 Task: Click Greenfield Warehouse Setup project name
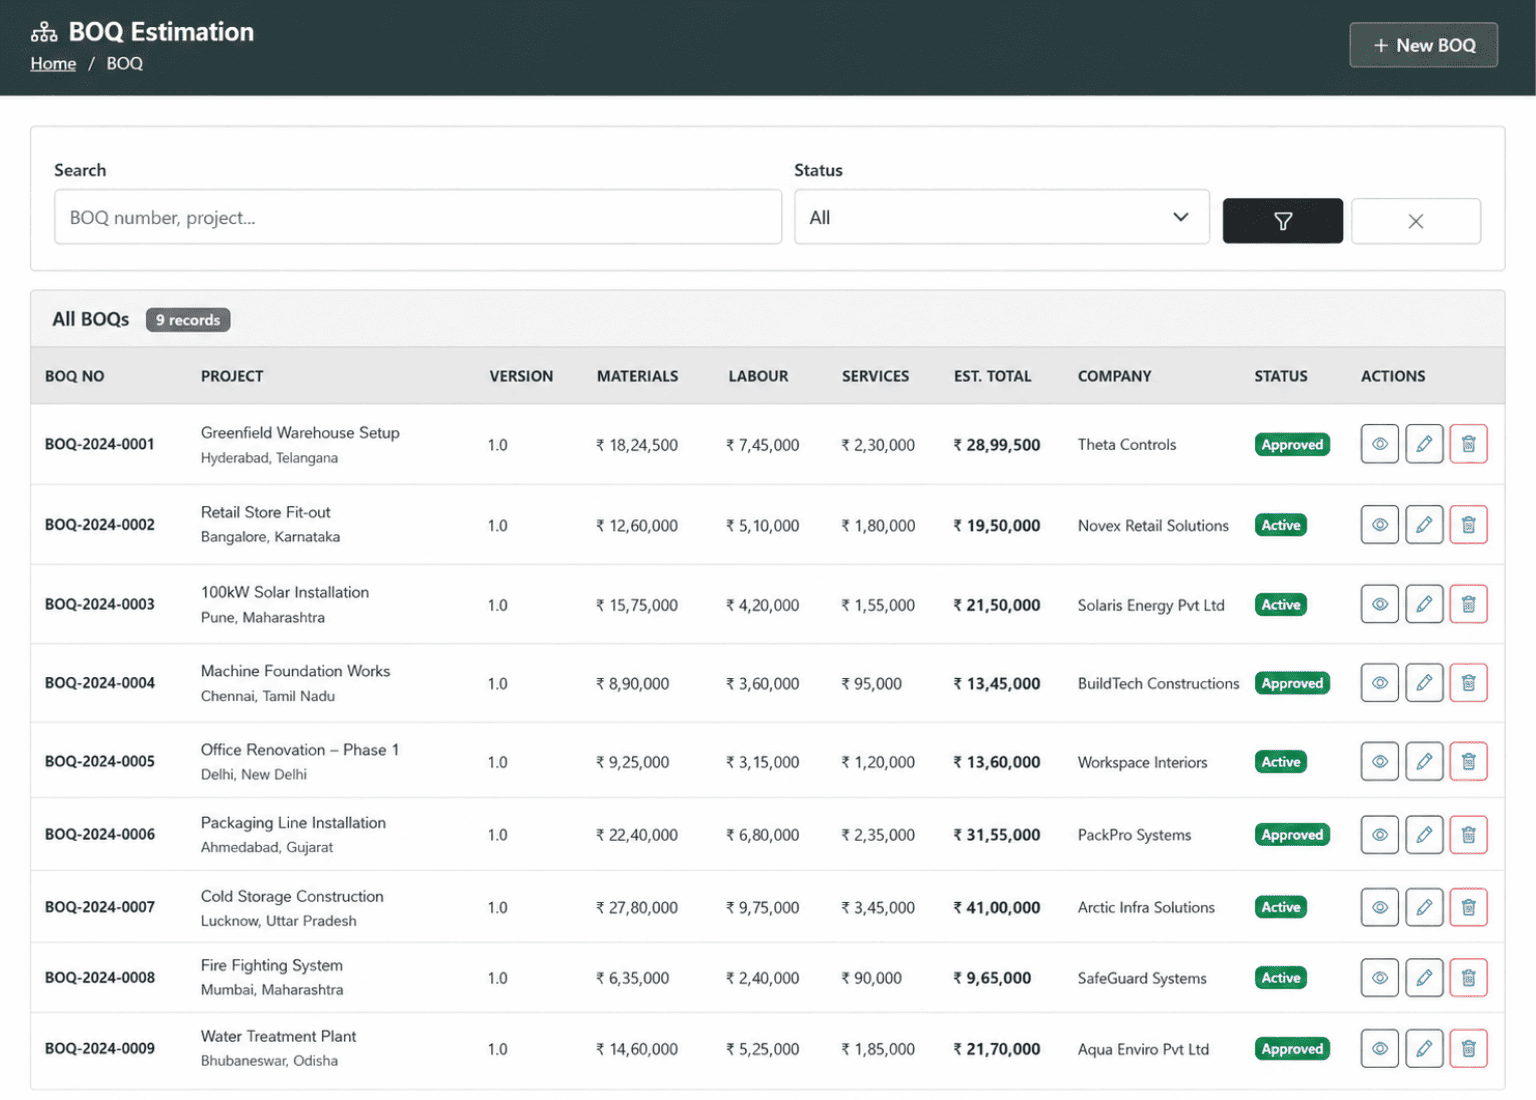(x=300, y=432)
